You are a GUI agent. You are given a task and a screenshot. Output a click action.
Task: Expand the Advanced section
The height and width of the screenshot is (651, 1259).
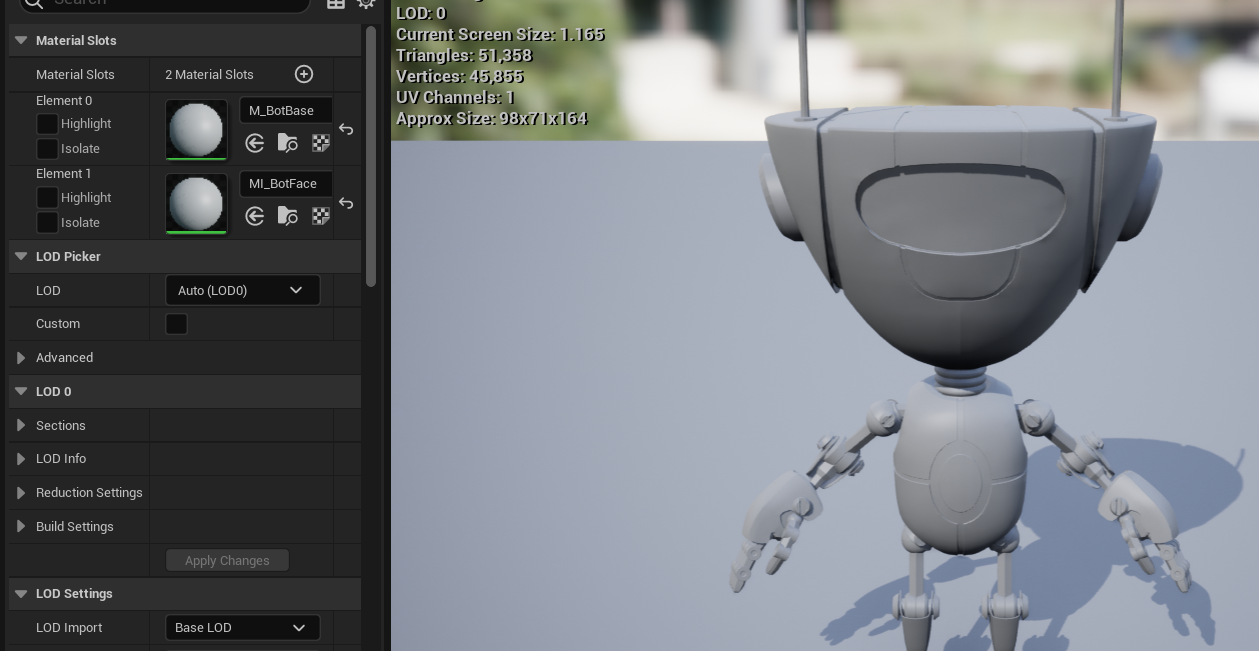[21, 358]
